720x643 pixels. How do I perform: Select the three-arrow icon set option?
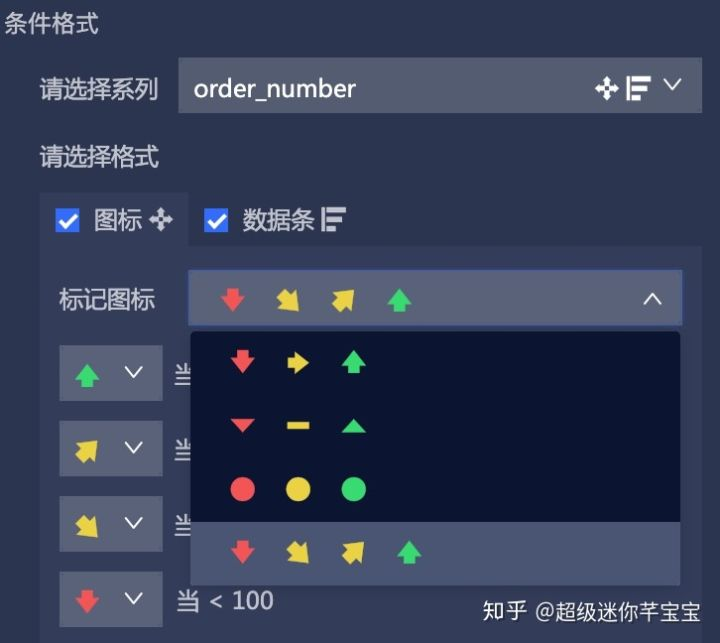point(435,362)
